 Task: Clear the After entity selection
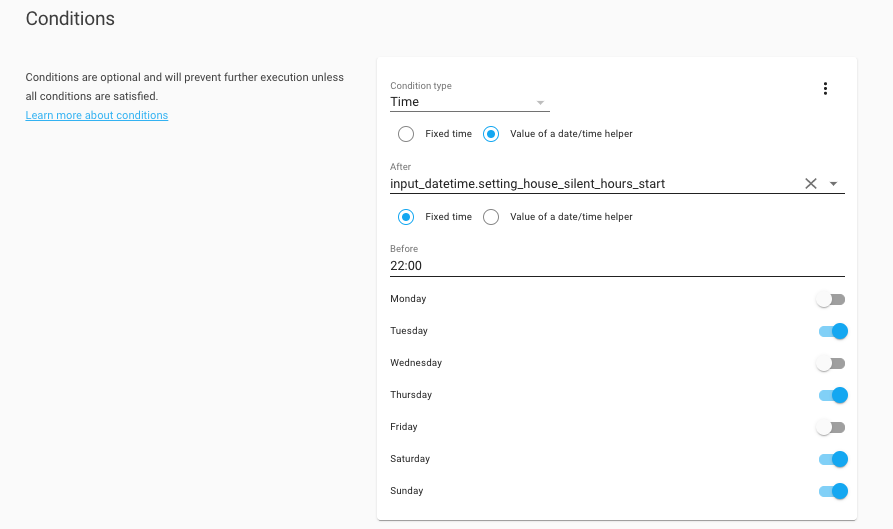811,184
